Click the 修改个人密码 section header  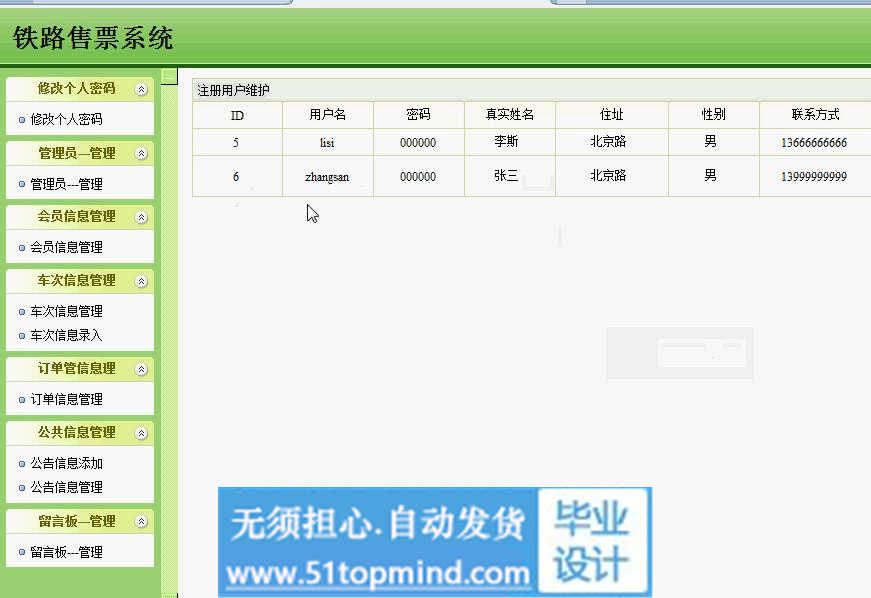[79, 89]
